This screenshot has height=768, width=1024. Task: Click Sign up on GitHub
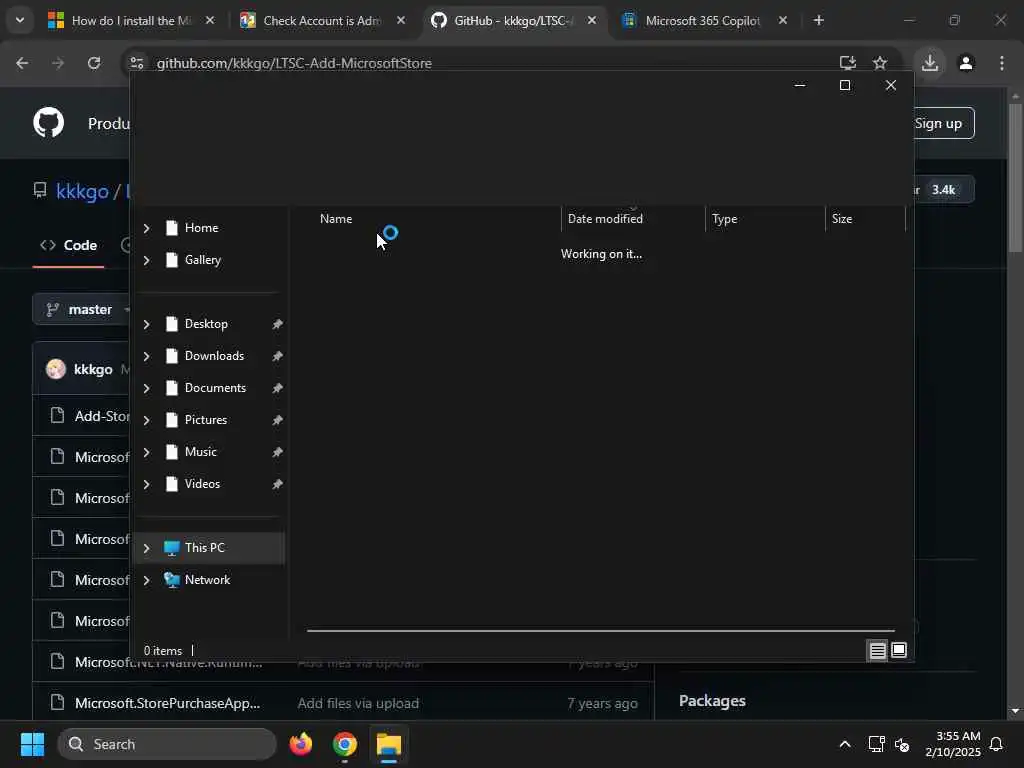[x=938, y=123]
